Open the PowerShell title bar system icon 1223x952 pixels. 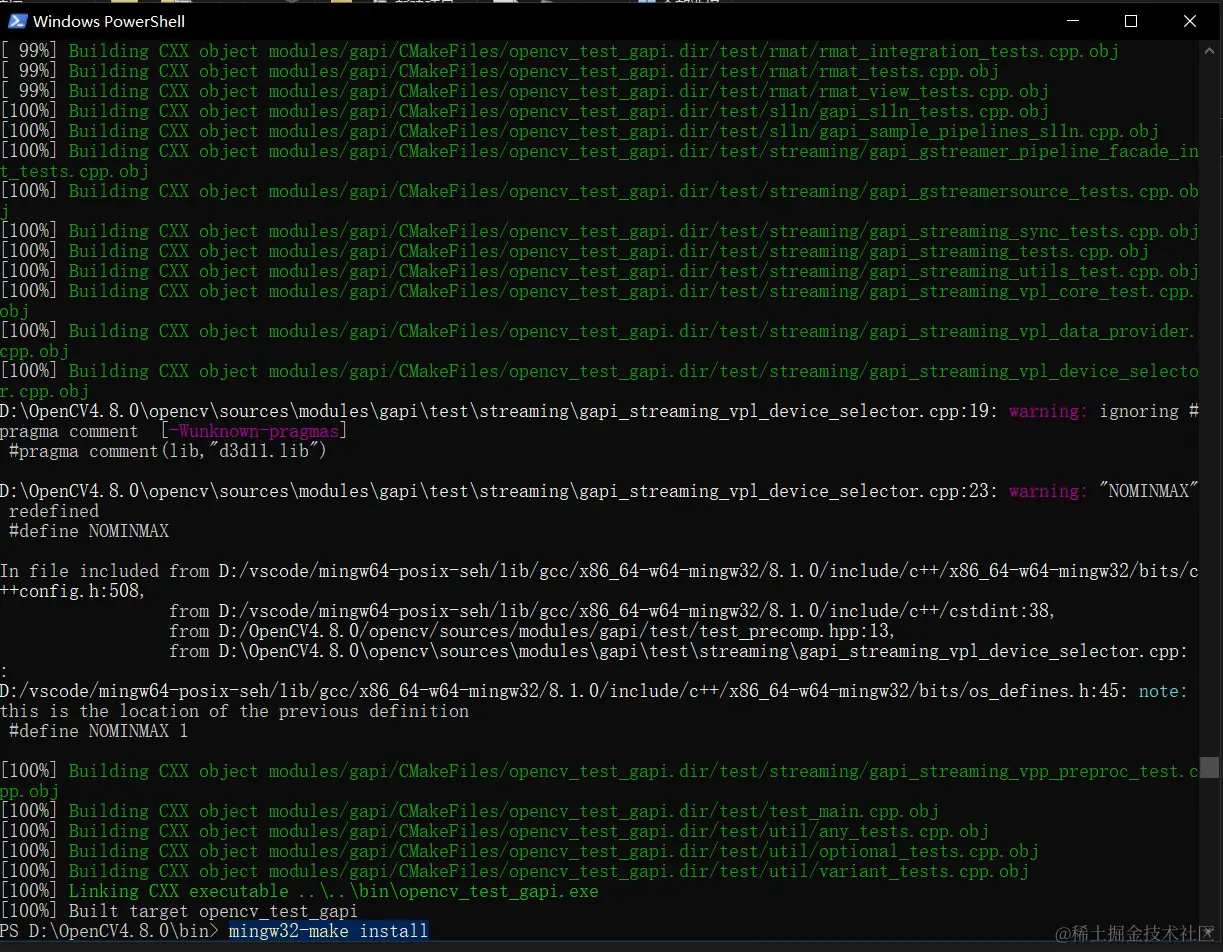tap(15, 21)
